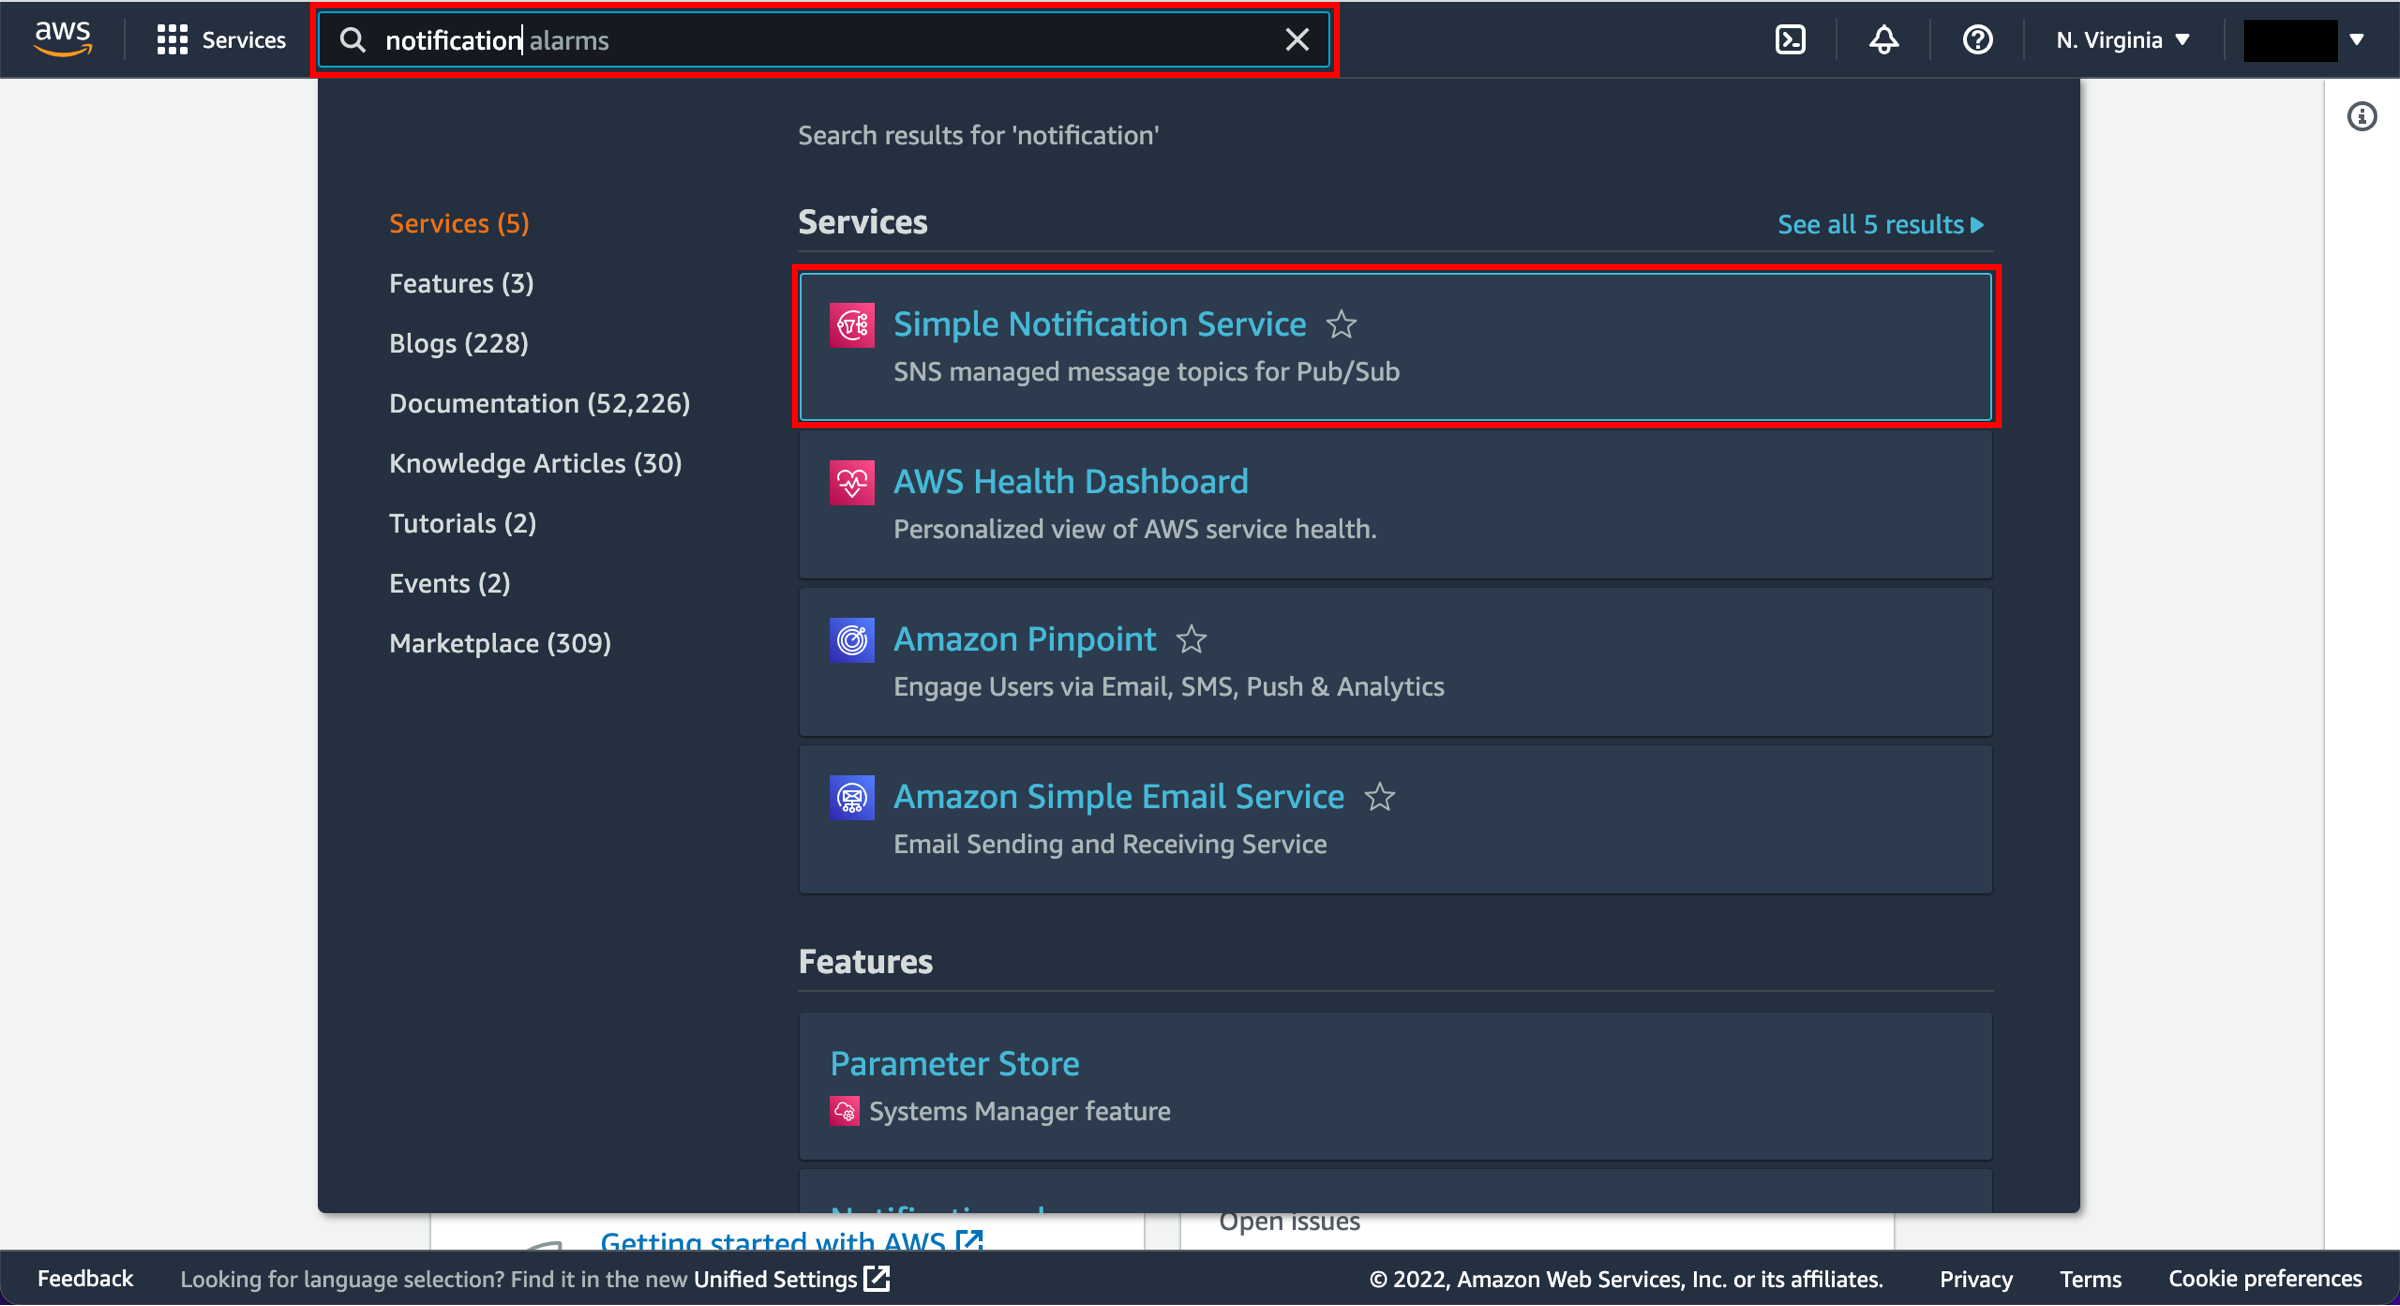2400x1306 pixels.
Task: Click the Amazon Simple Email Service icon
Action: (850, 796)
